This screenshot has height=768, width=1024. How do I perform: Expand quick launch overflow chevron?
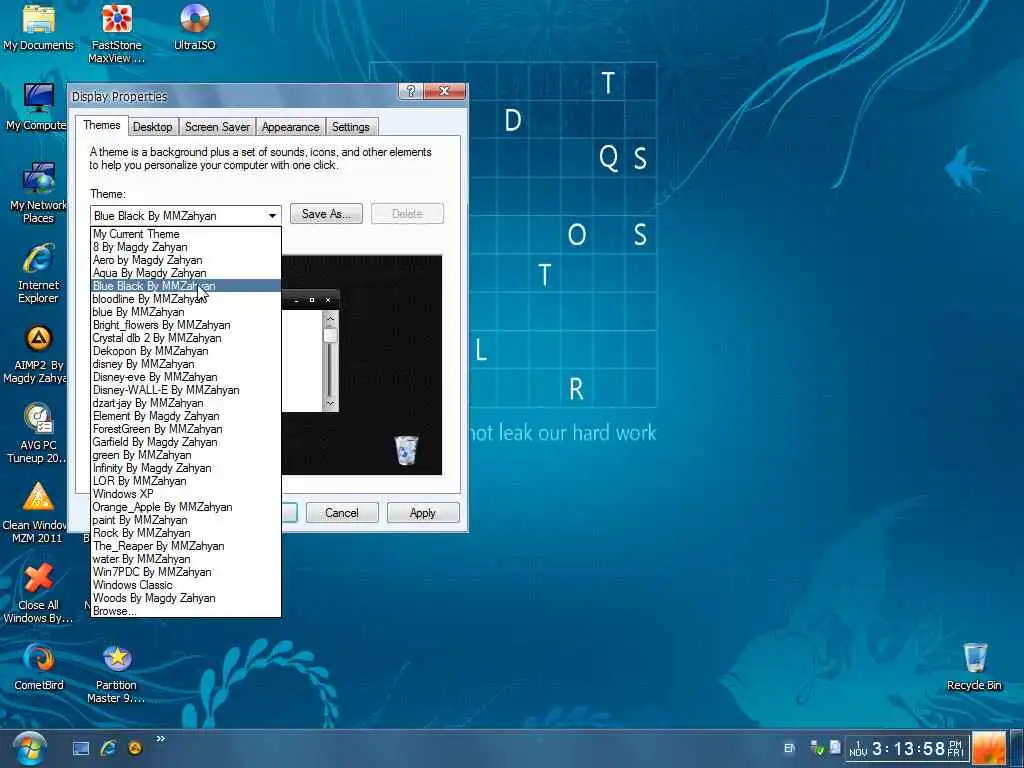[x=161, y=739]
